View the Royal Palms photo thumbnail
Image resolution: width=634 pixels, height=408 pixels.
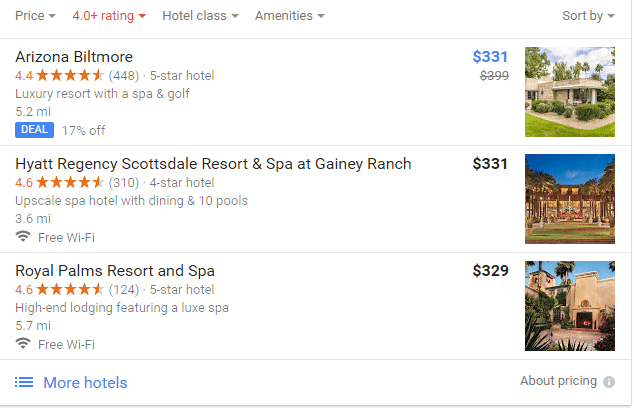coord(570,306)
